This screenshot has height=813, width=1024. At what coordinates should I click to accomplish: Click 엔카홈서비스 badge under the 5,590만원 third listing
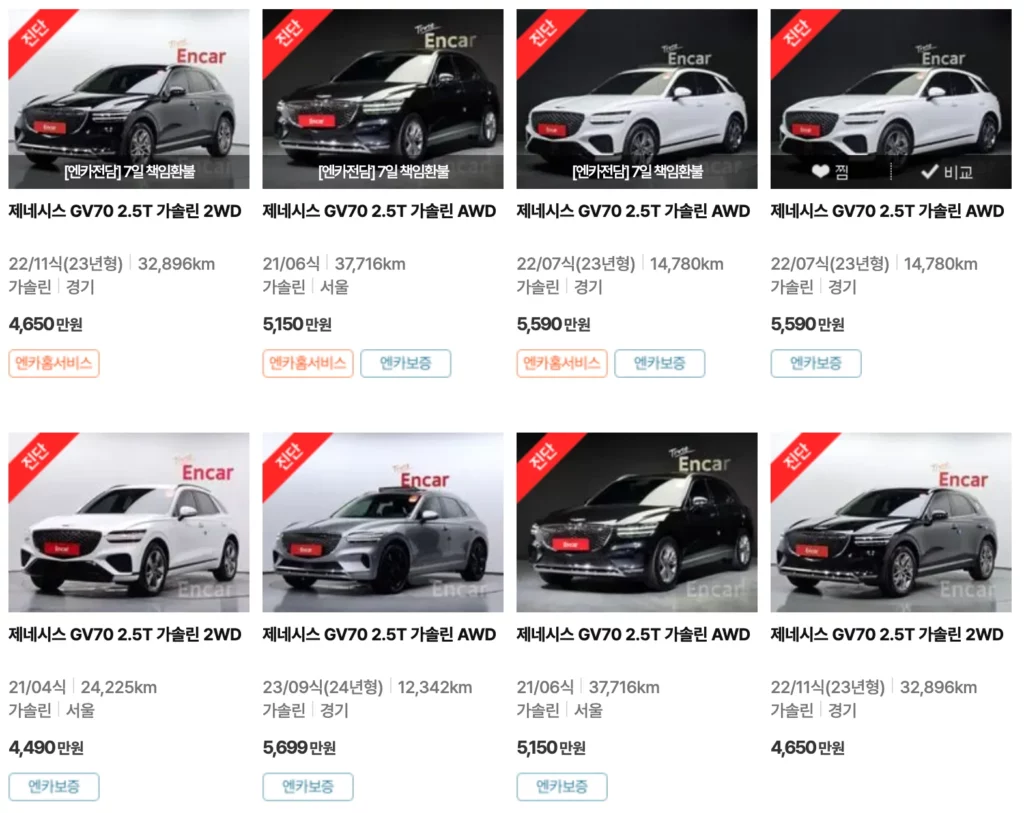pyautogui.click(x=562, y=363)
